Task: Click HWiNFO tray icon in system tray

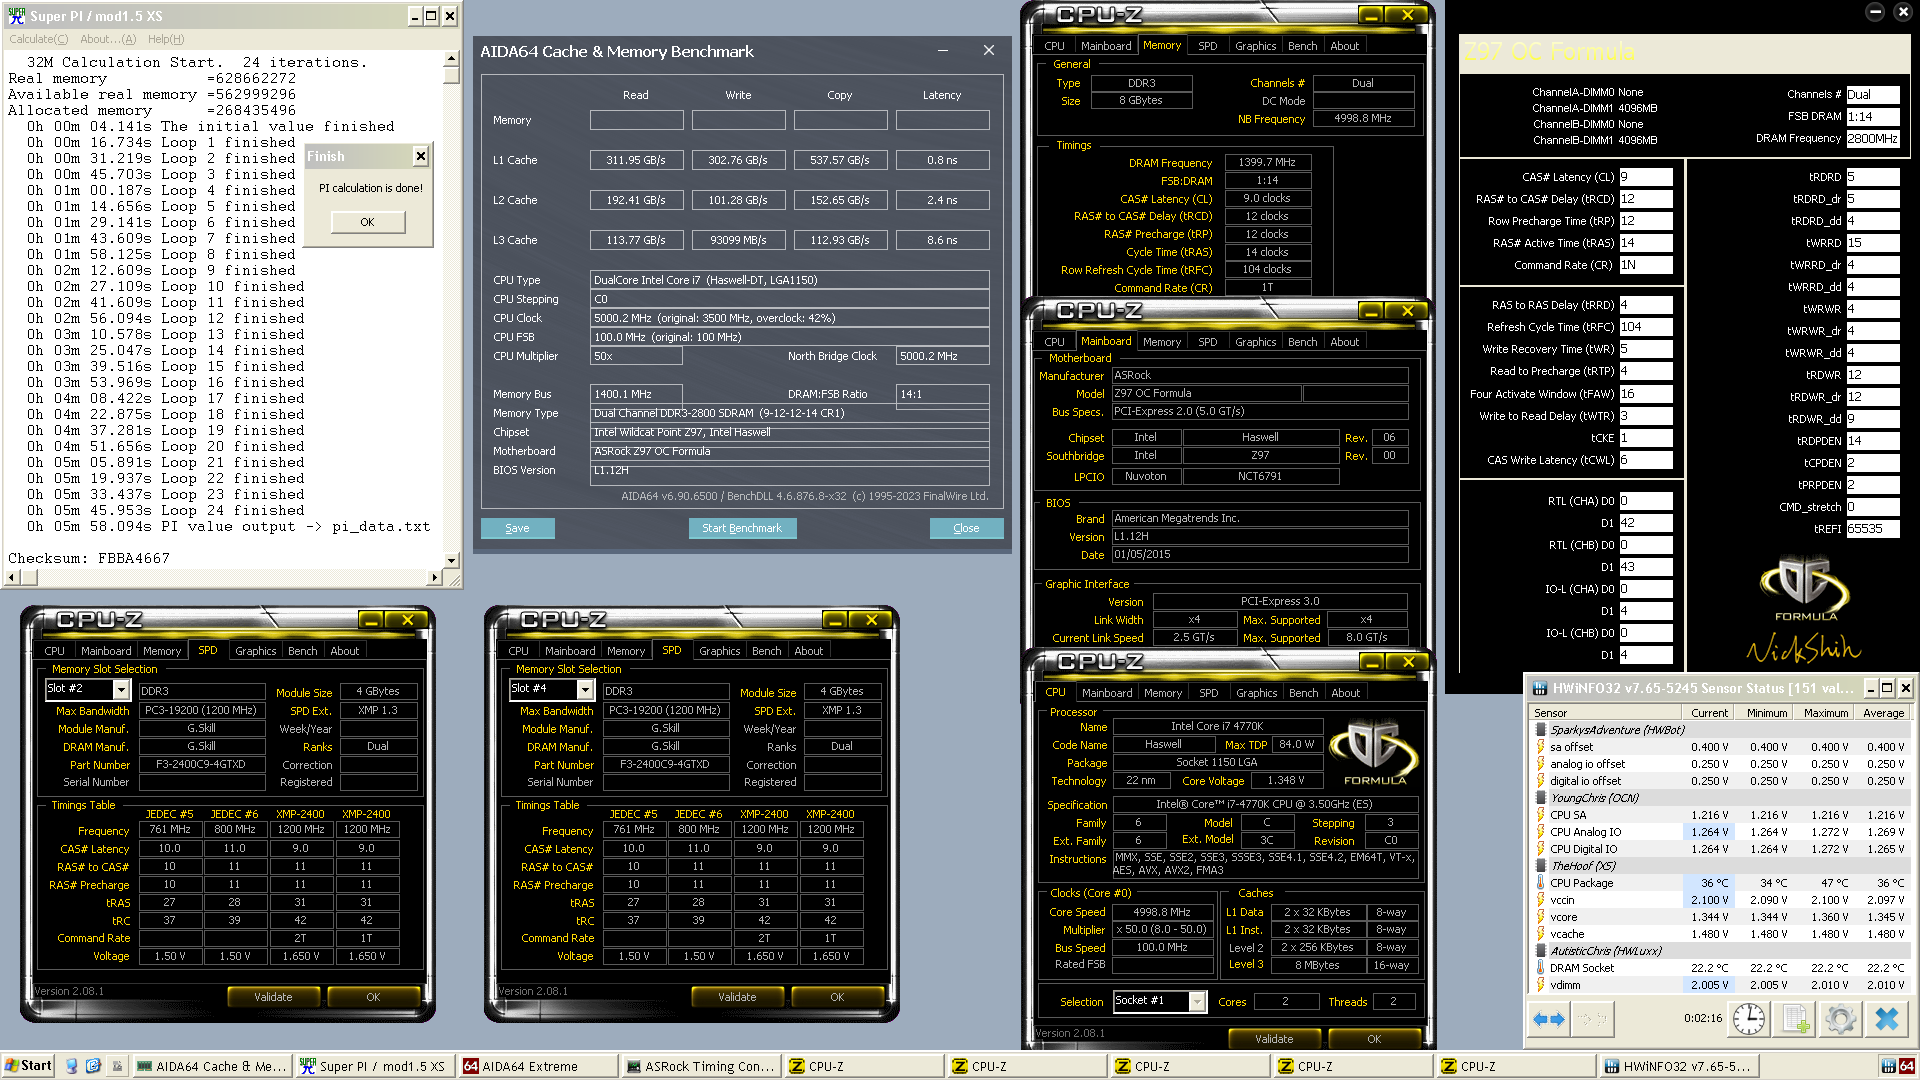Action: click(1889, 1066)
